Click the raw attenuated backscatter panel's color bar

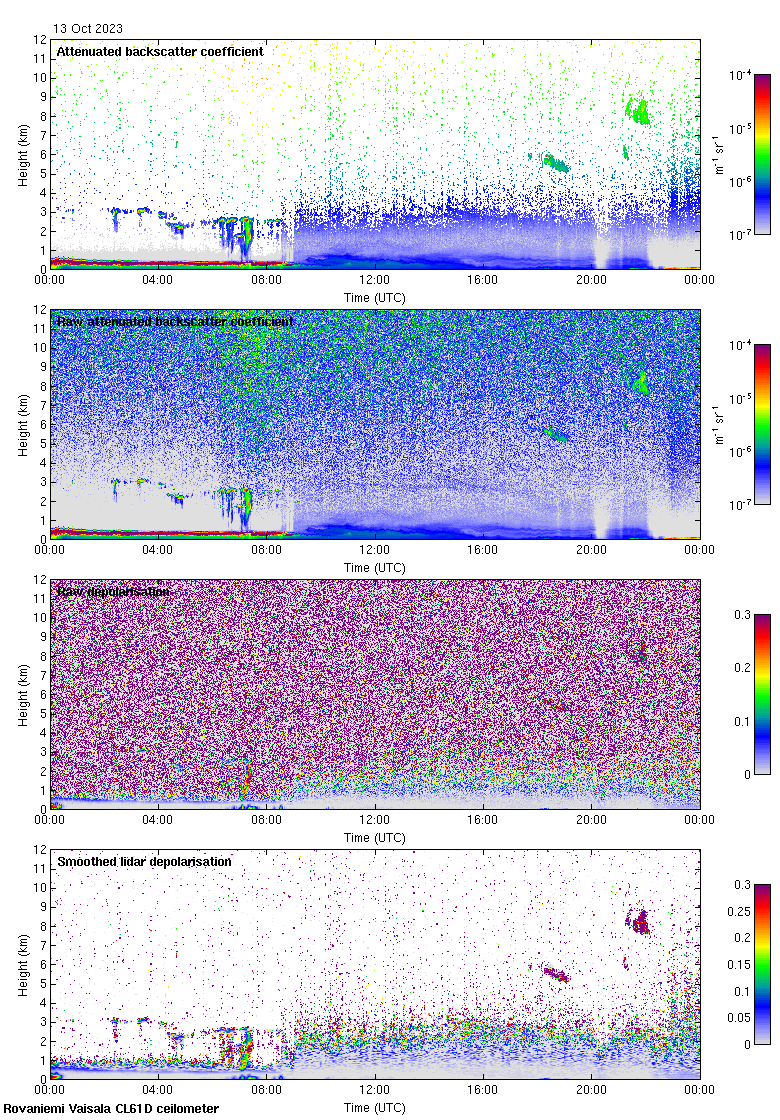[x=762, y=424]
